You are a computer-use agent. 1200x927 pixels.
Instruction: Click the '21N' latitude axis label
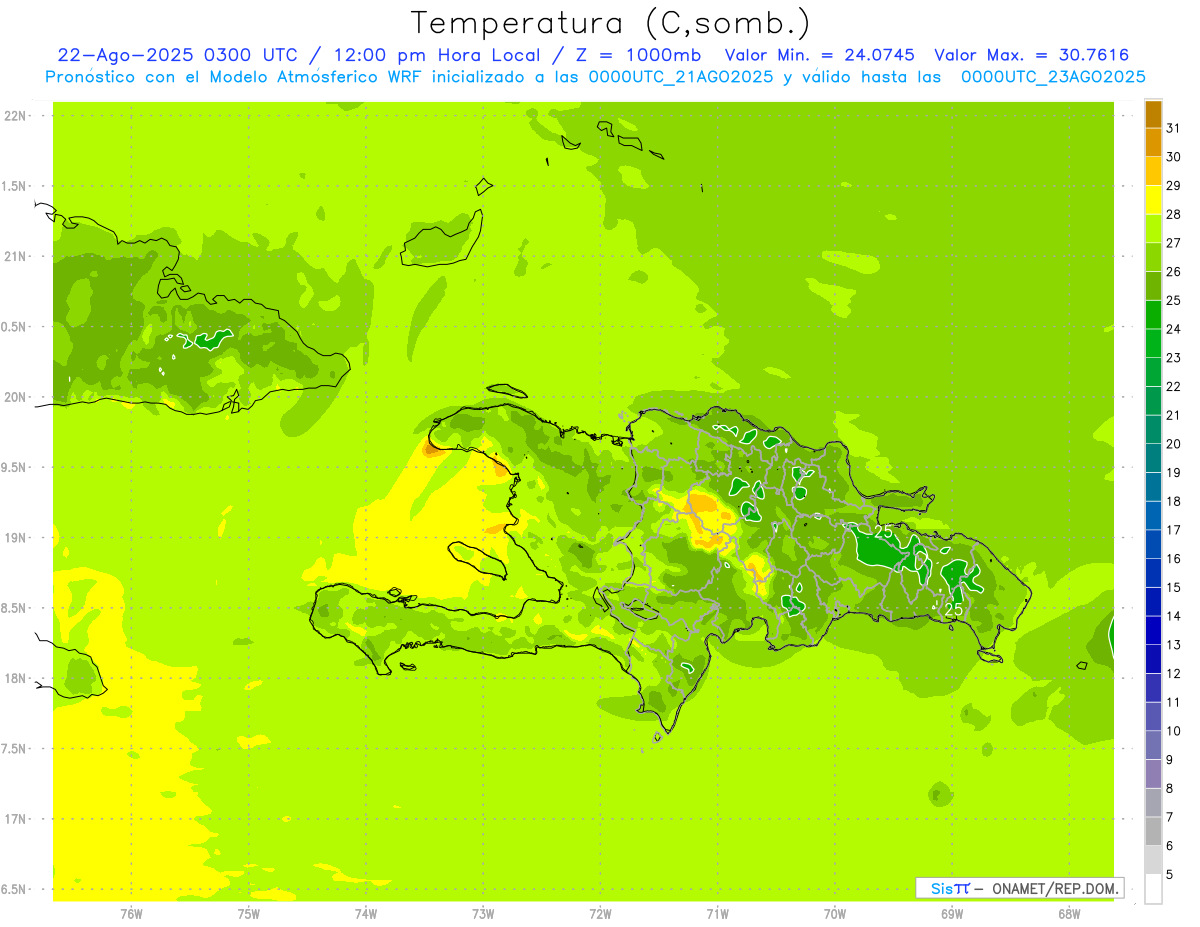pyautogui.click(x=16, y=256)
